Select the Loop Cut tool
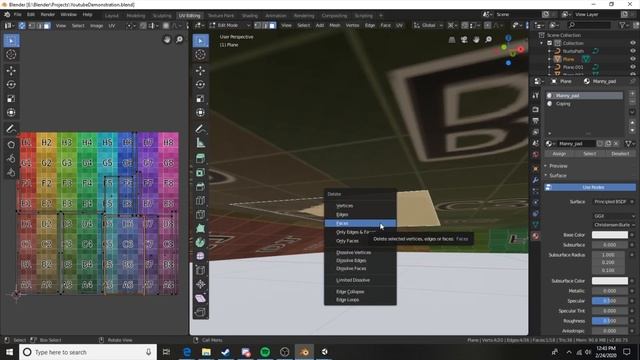 click(200, 200)
